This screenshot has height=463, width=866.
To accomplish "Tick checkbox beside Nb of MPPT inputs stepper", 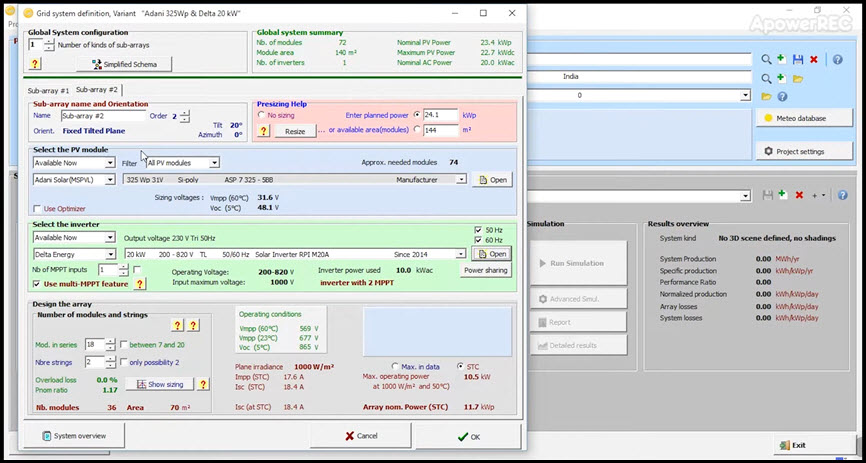I will (x=137, y=270).
